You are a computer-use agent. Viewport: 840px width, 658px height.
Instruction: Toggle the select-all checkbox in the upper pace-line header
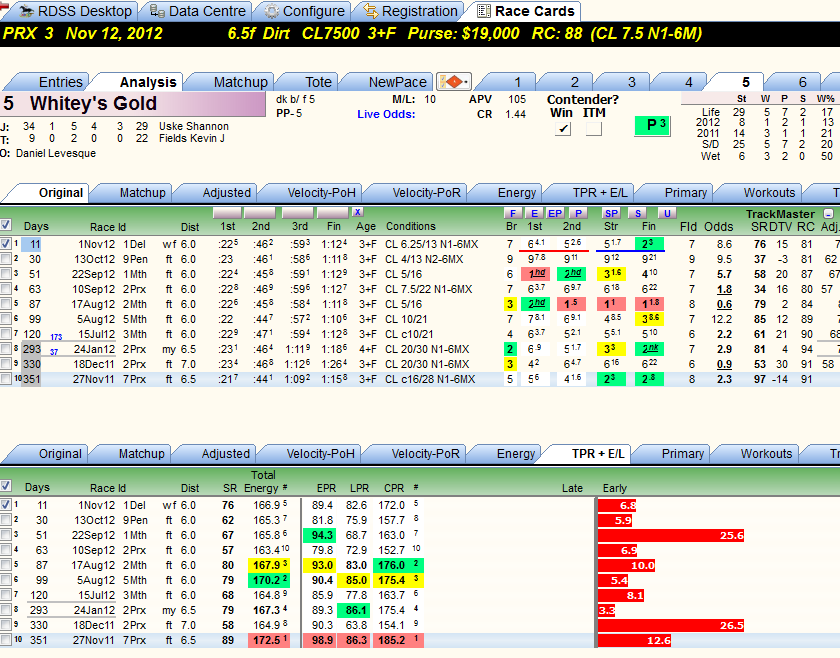[5, 225]
